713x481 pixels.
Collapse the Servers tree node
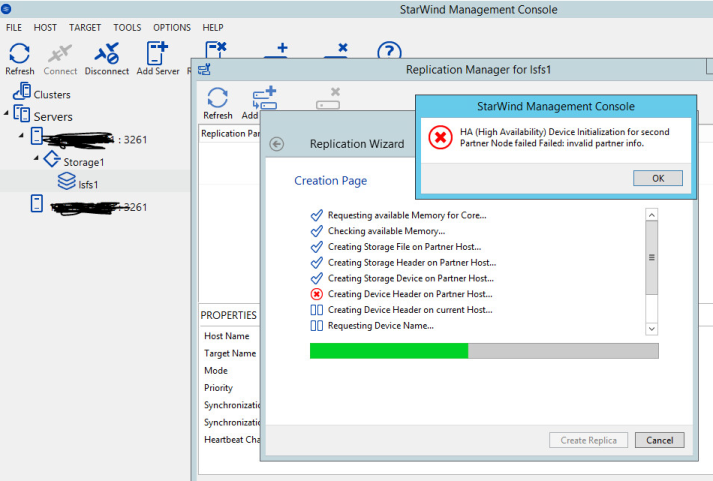tap(6, 113)
